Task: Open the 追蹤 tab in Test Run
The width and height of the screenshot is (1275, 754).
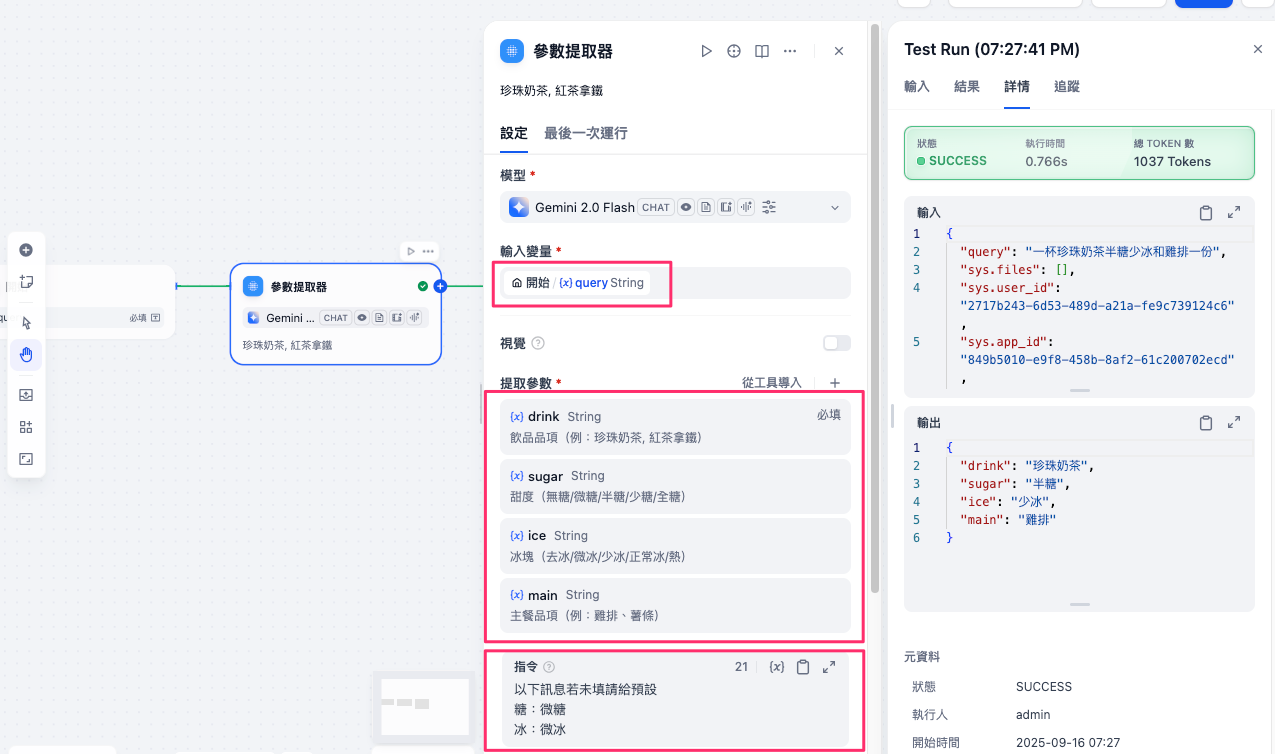Action: [1066, 87]
